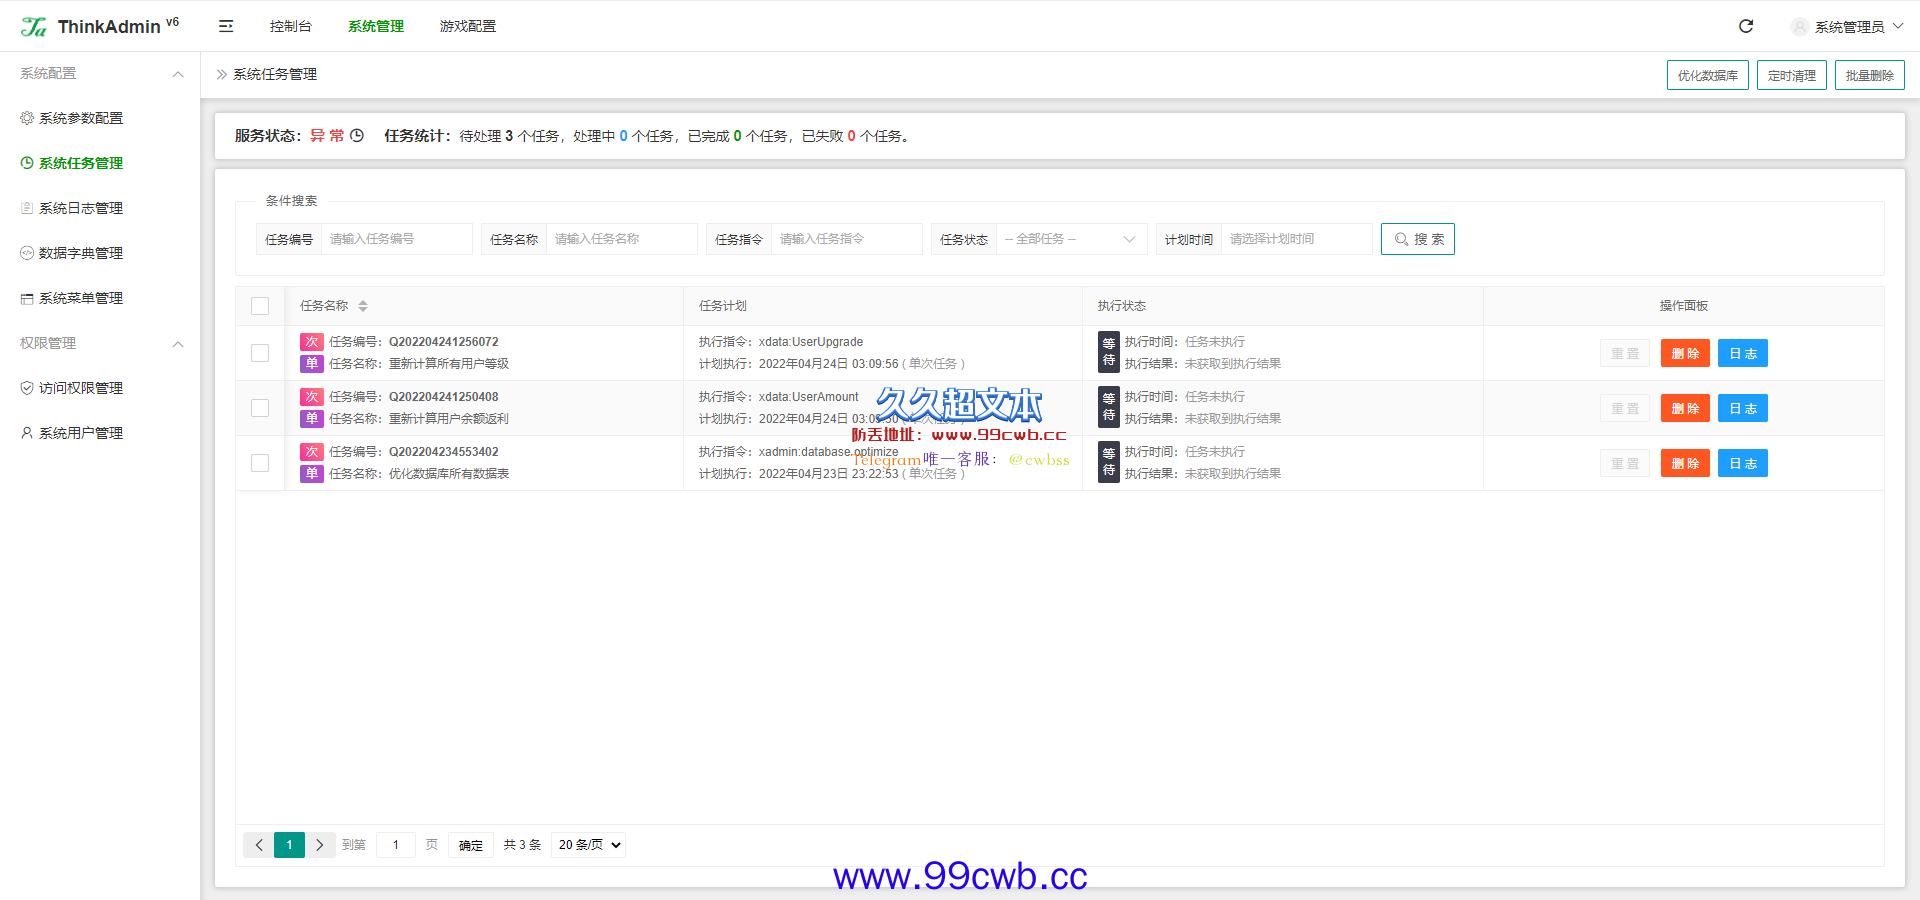Image resolution: width=1920 pixels, height=900 pixels.
Task: Click the 次 badge for task Q202204241256072
Action: pos(312,342)
